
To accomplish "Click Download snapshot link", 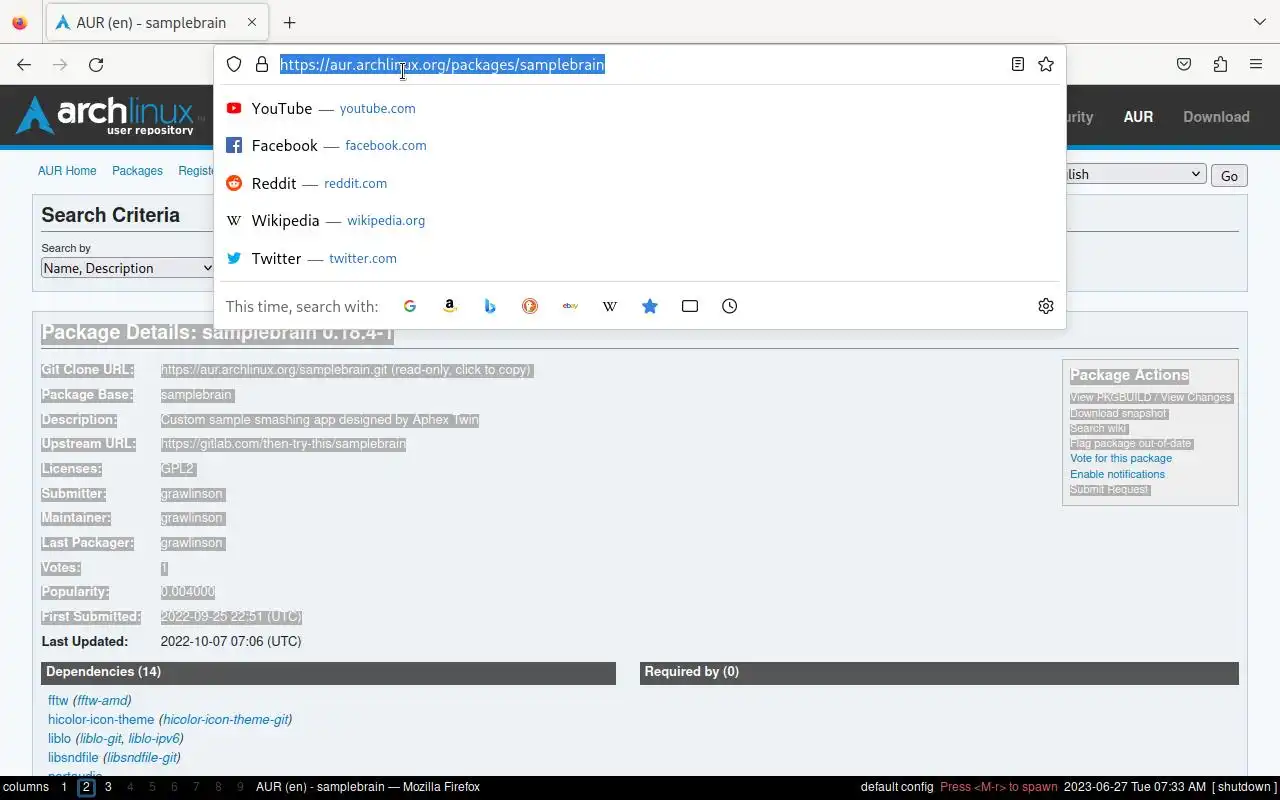I will pyautogui.click(x=1118, y=413).
